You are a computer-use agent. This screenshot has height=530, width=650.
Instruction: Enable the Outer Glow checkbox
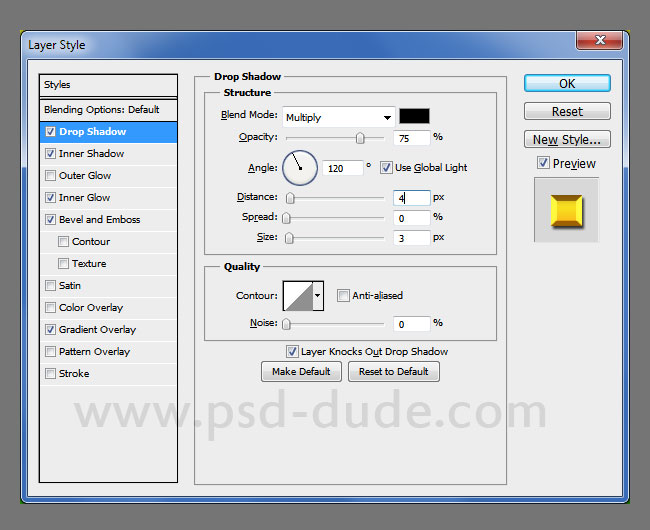tap(50, 176)
